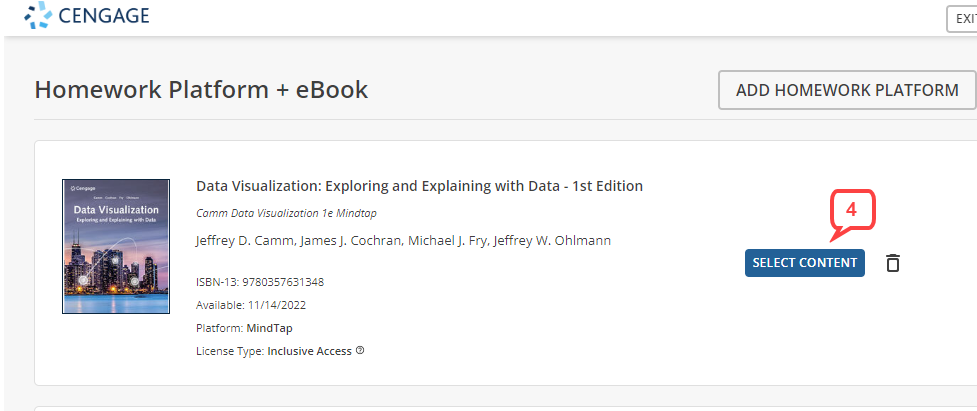Click ADD HOMEWORK PLATFORM button

pyautogui.click(x=847, y=90)
